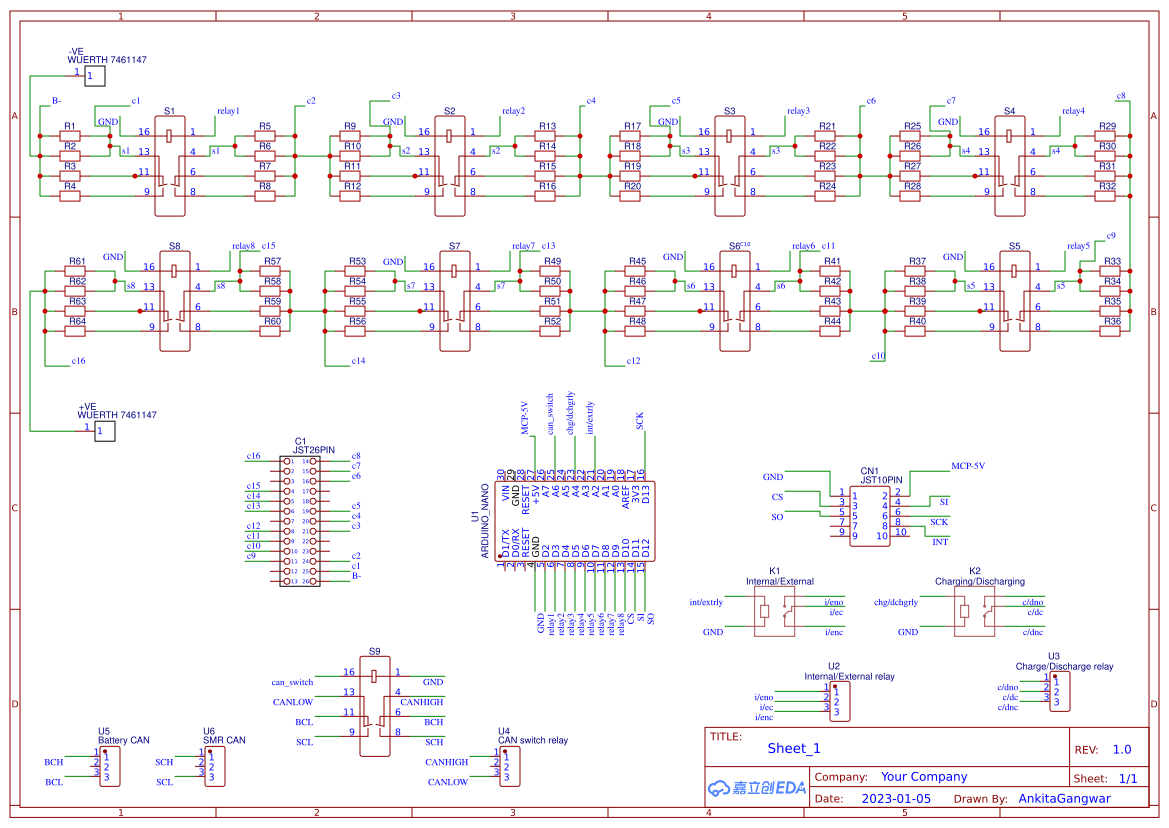1169x828 pixels.
Task: Click the REV 1.0 field
Action: point(1121,747)
